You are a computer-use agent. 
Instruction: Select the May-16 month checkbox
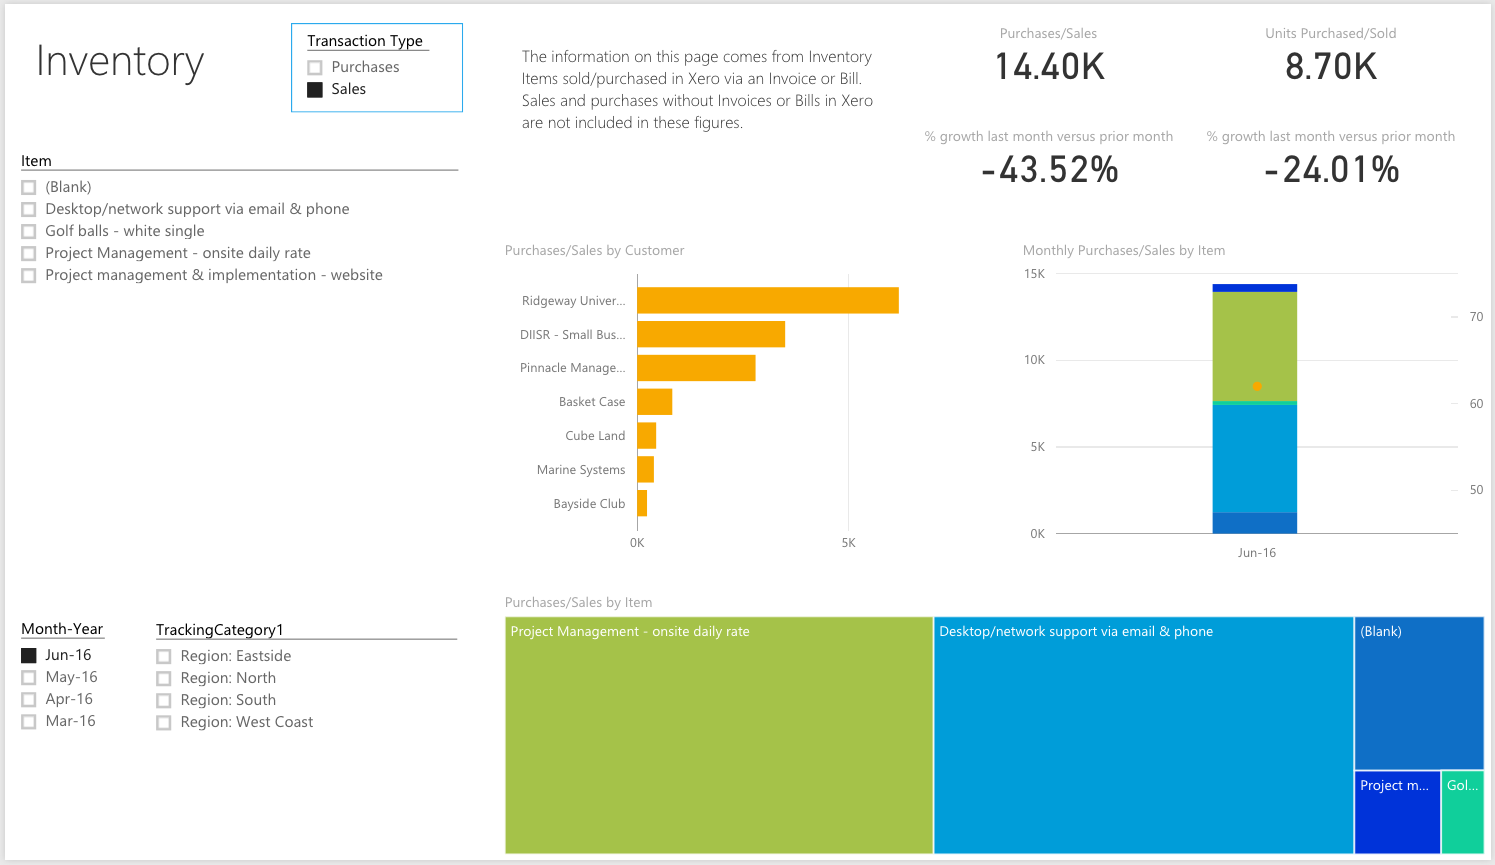tap(29, 677)
